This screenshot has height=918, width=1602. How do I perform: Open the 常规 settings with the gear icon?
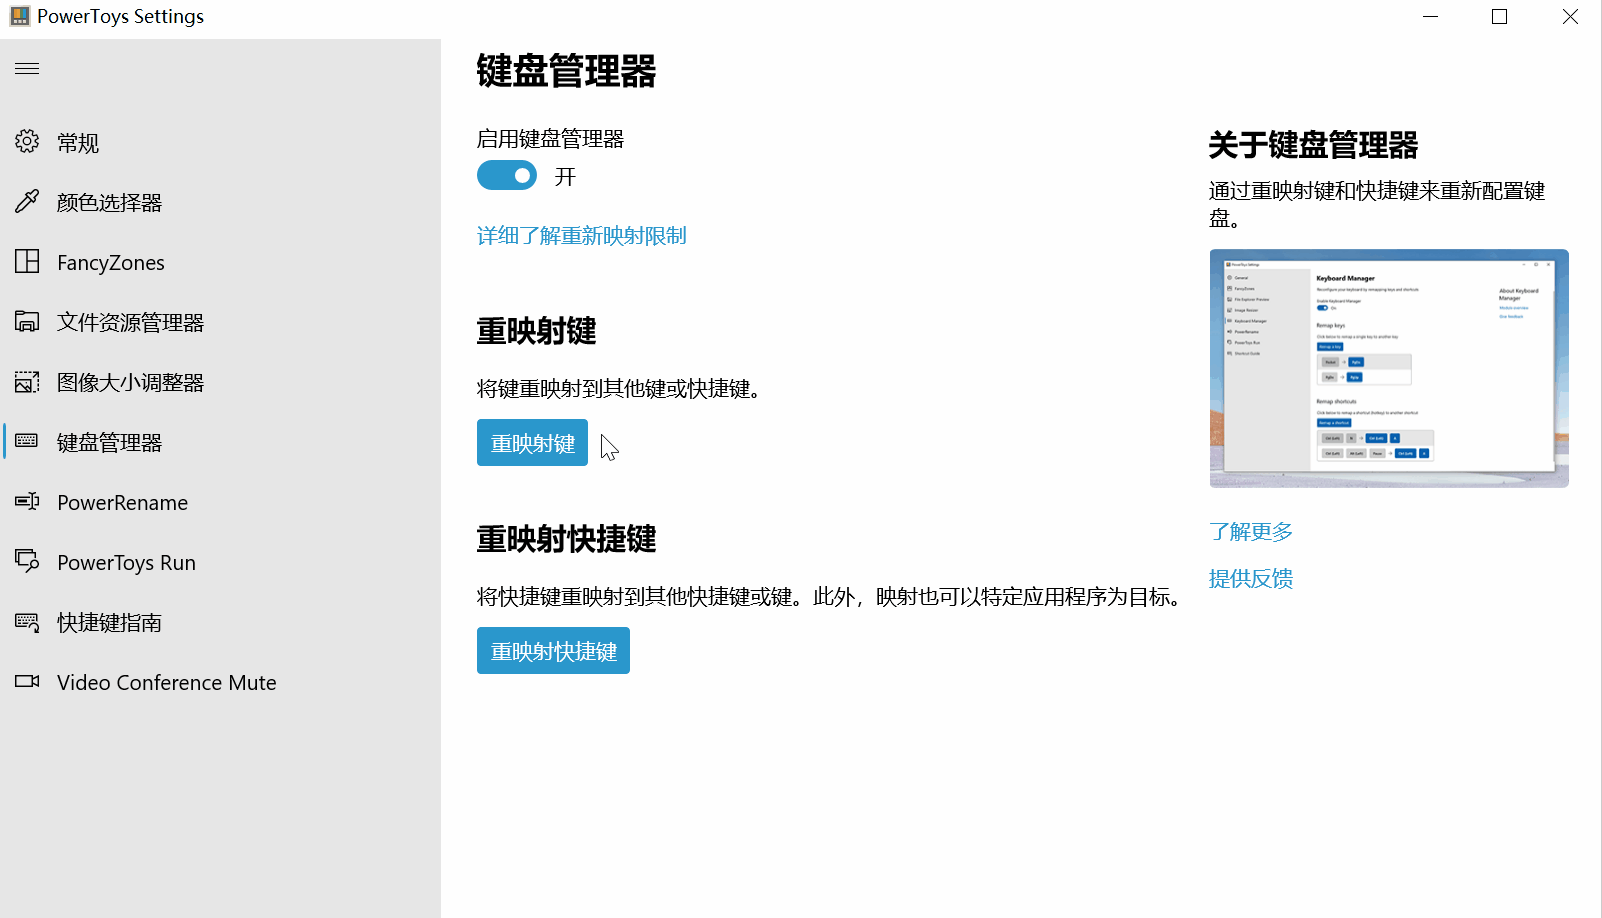coord(27,141)
